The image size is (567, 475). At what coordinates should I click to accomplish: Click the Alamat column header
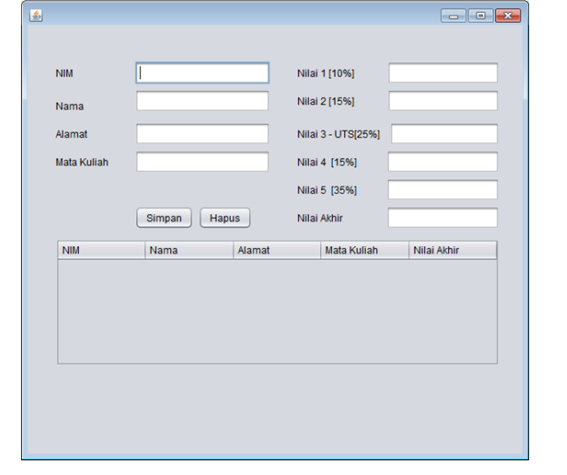point(277,250)
